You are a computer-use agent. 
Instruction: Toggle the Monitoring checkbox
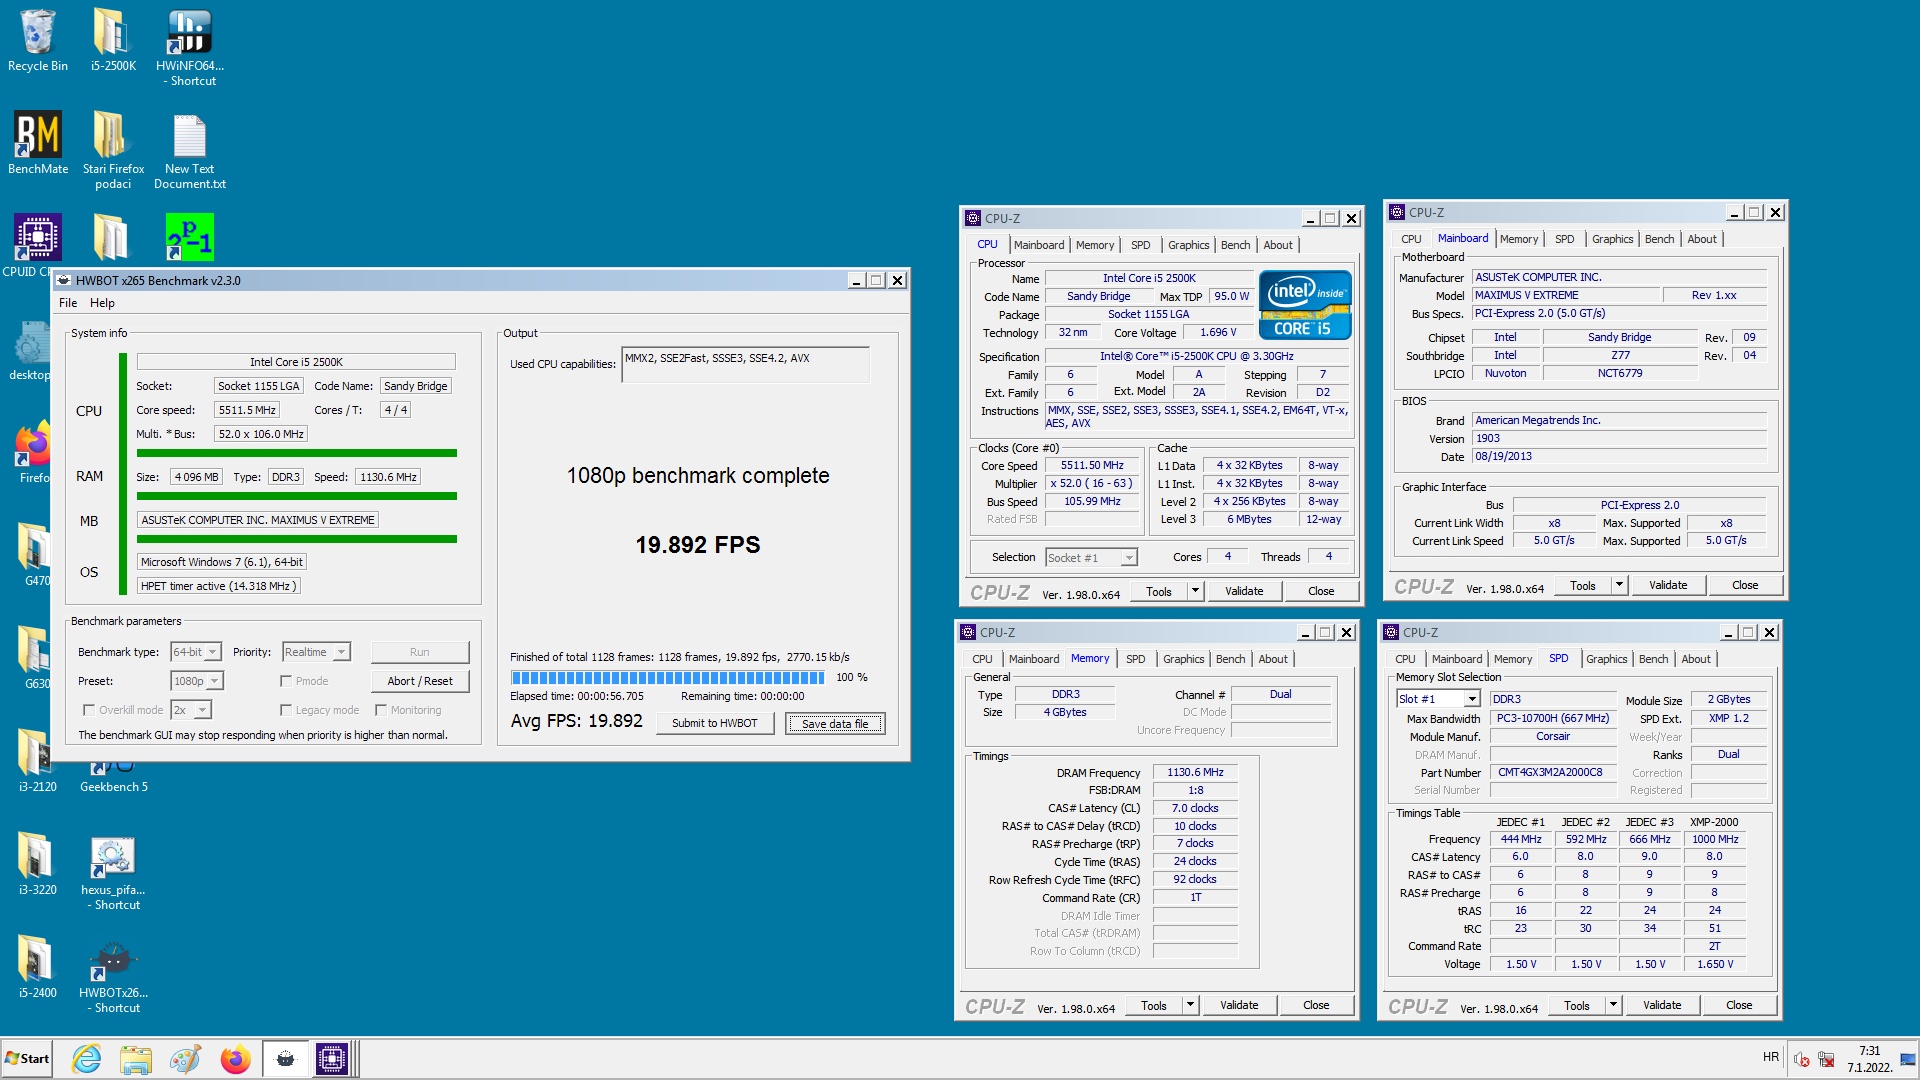click(381, 710)
